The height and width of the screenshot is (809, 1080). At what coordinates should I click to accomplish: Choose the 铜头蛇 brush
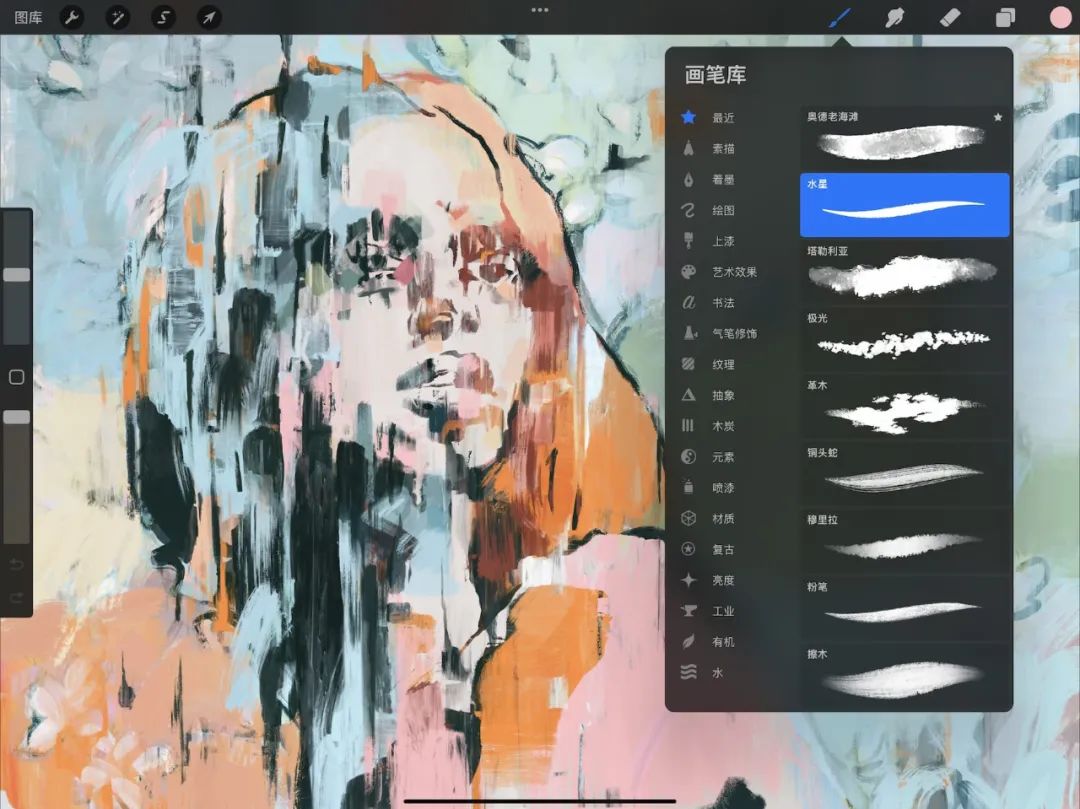pyautogui.click(x=904, y=474)
